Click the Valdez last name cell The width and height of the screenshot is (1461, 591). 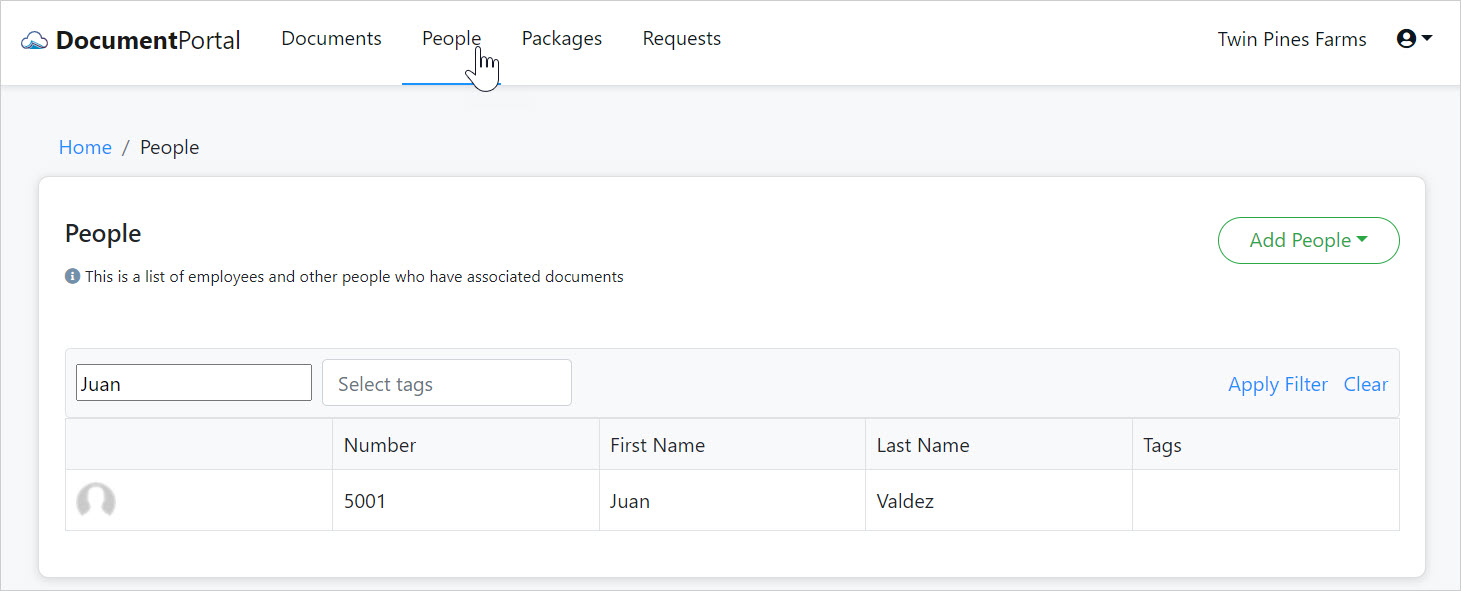click(905, 502)
